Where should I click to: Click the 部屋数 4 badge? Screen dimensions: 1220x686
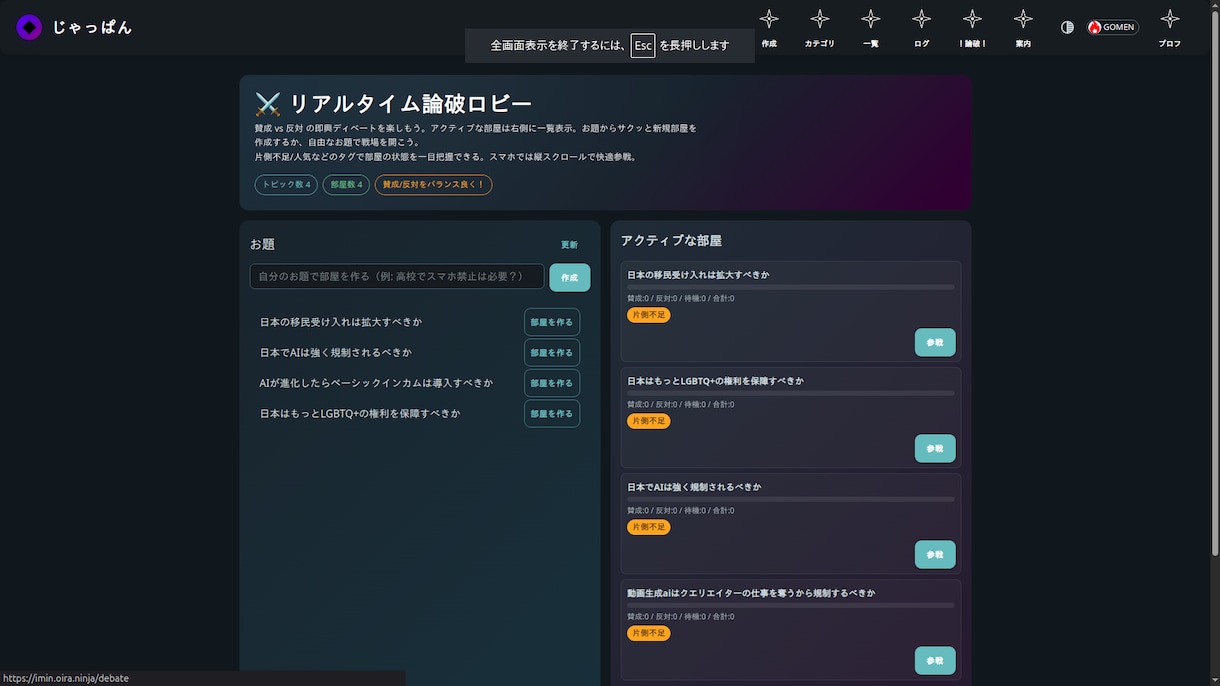[346, 185]
